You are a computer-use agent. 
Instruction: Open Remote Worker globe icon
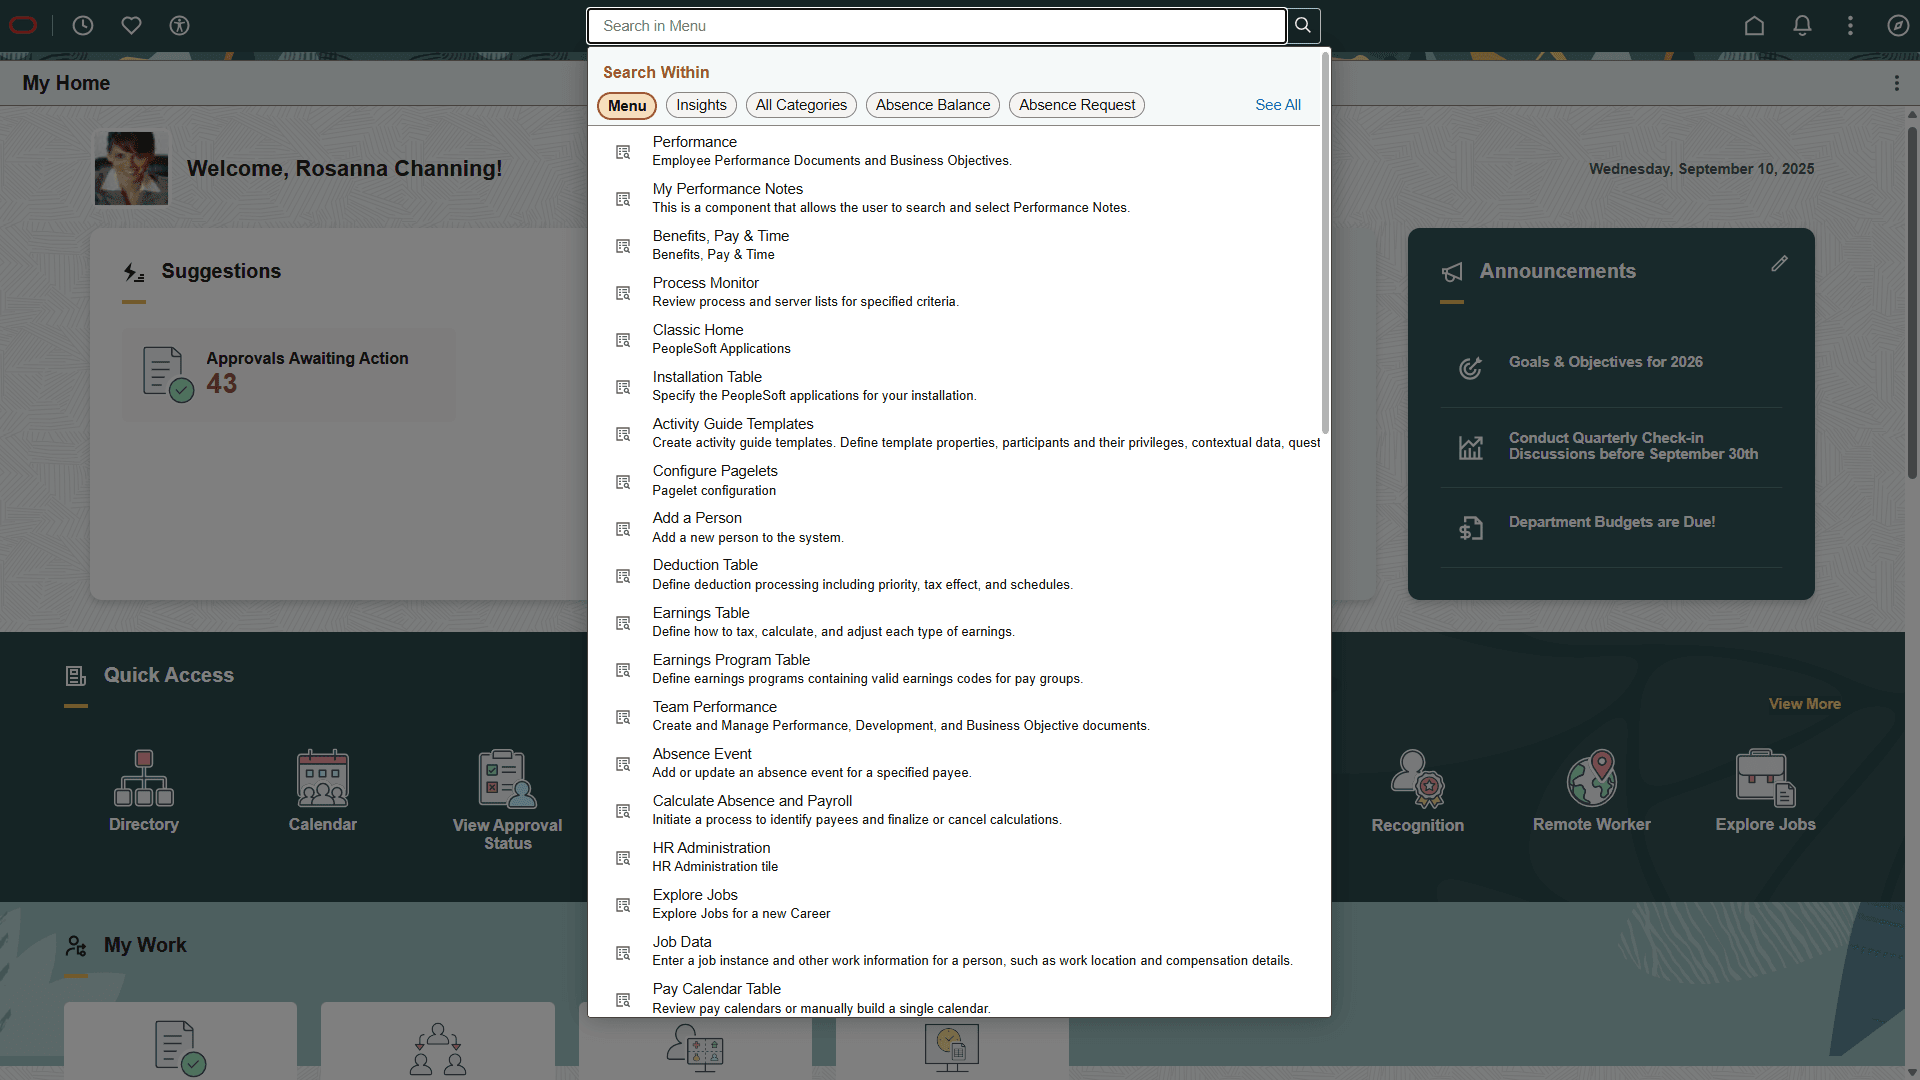click(1591, 778)
